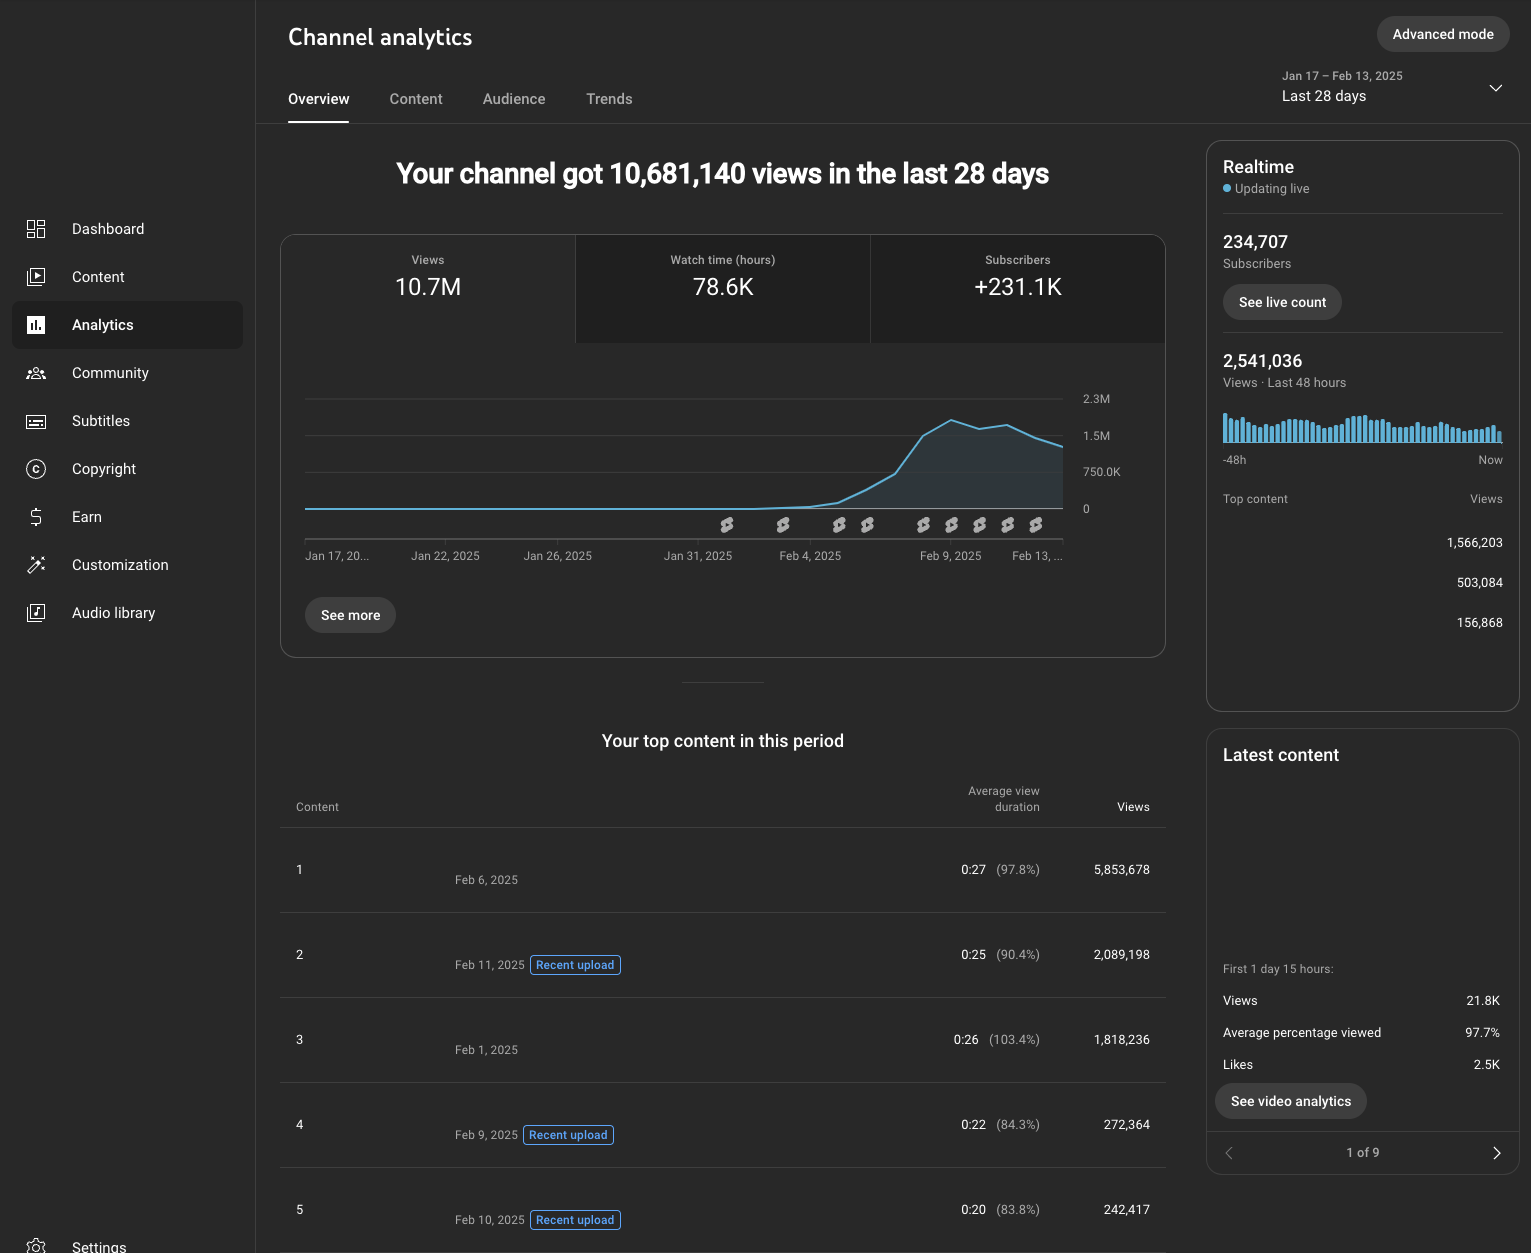This screenshot has height=1253, width=1531.
Task: Select the Community people icon
Action: click(x=36, y=373)
